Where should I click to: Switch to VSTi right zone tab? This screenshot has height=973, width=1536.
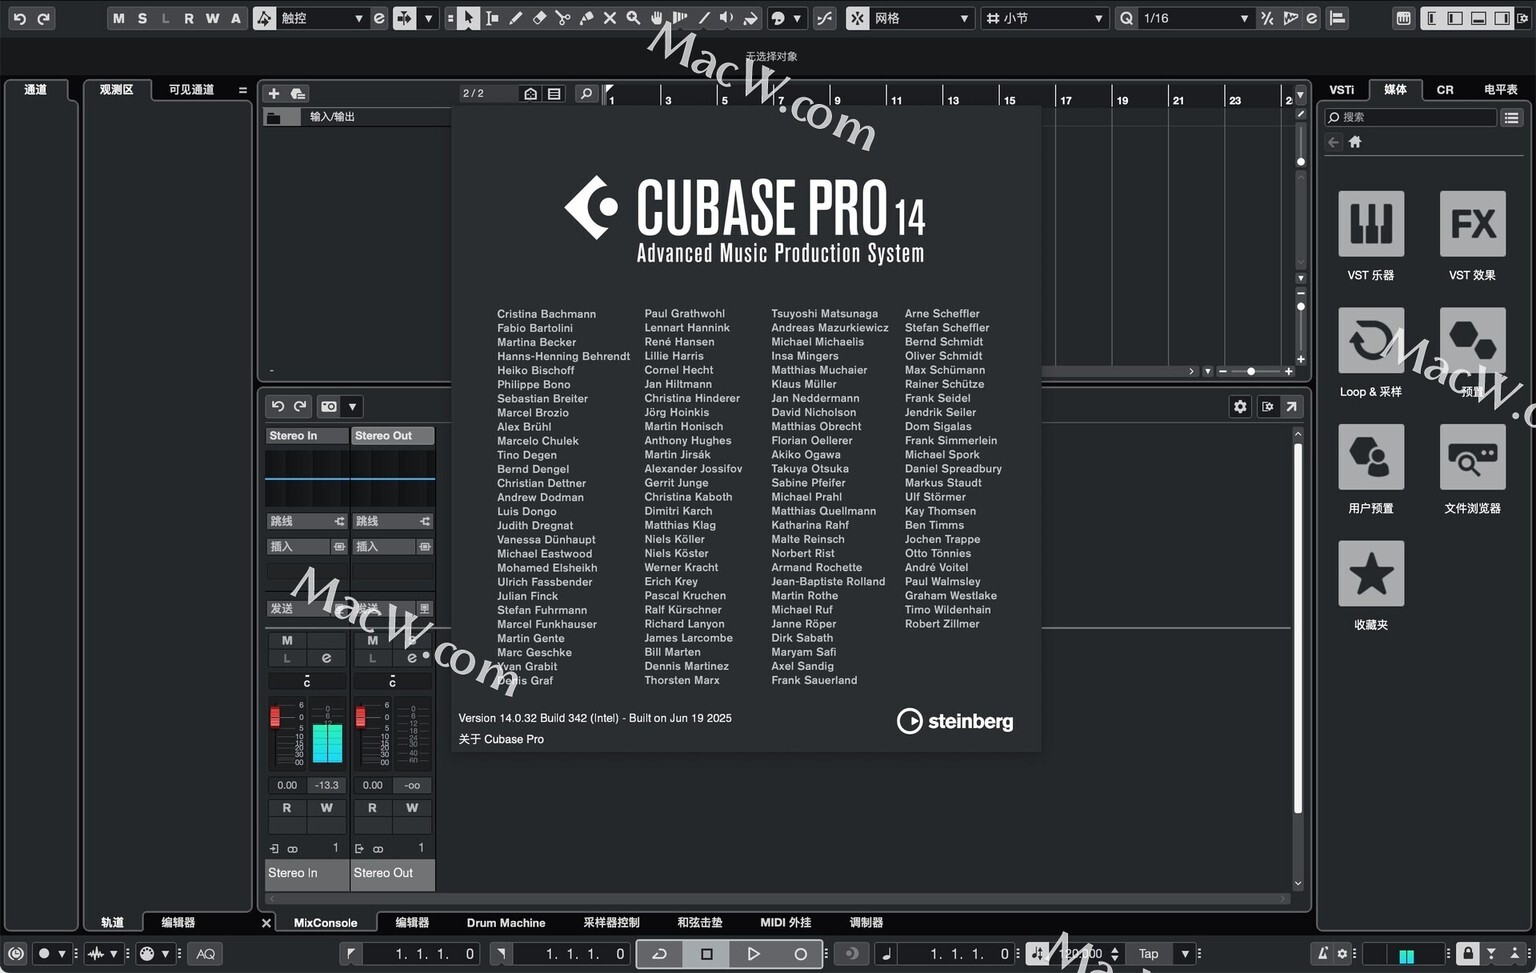1342,89
